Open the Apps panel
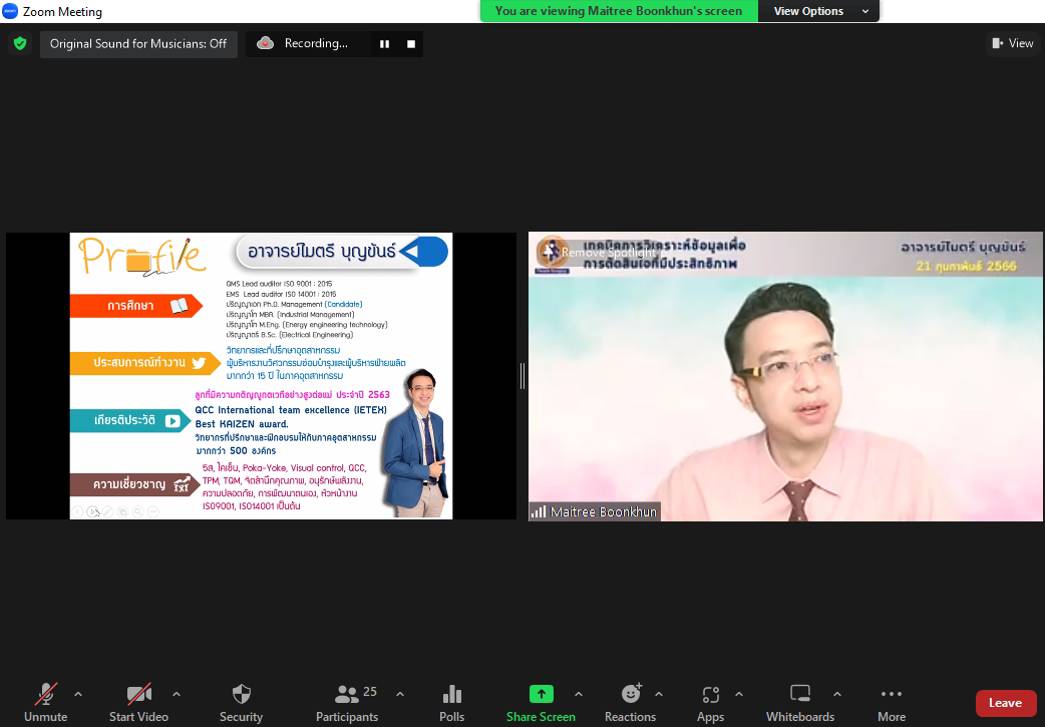 click(710, 702)
